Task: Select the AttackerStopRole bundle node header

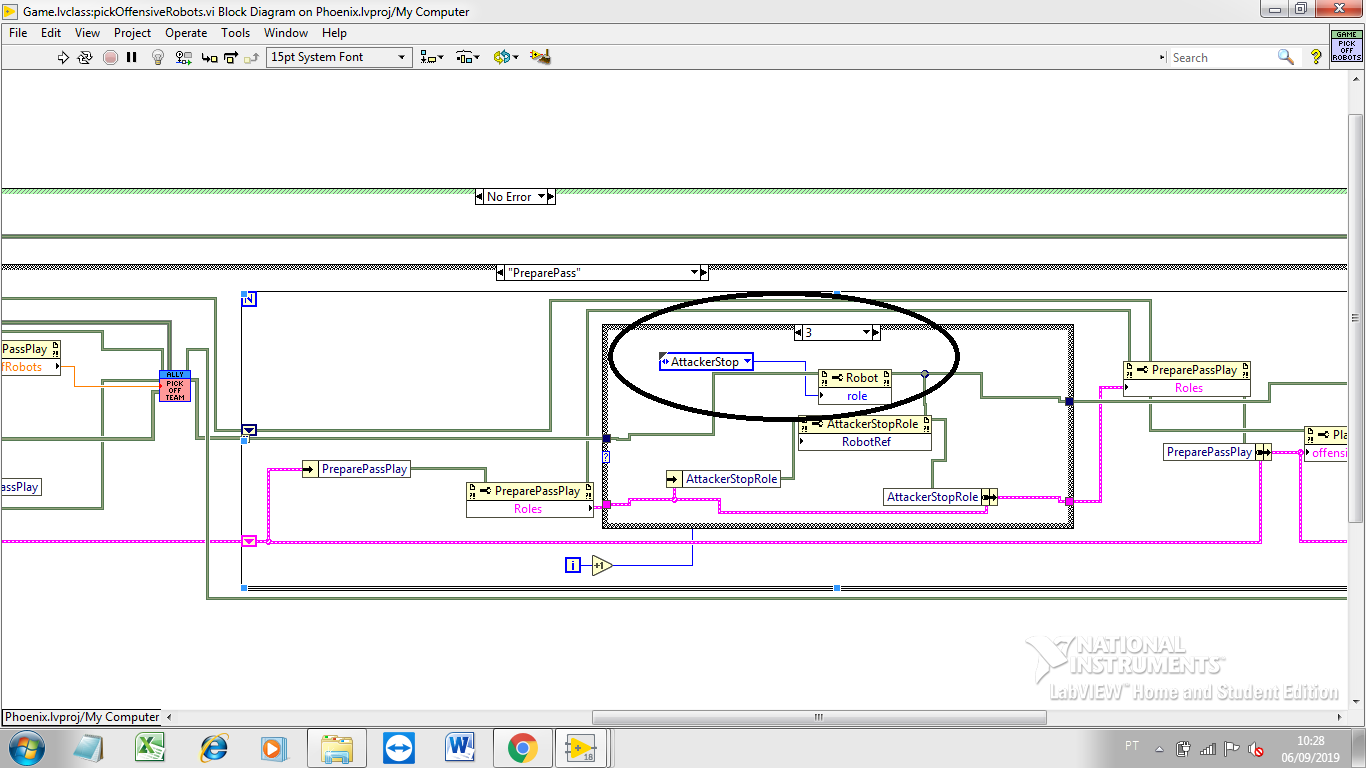Action: click(x=865, y=424)
